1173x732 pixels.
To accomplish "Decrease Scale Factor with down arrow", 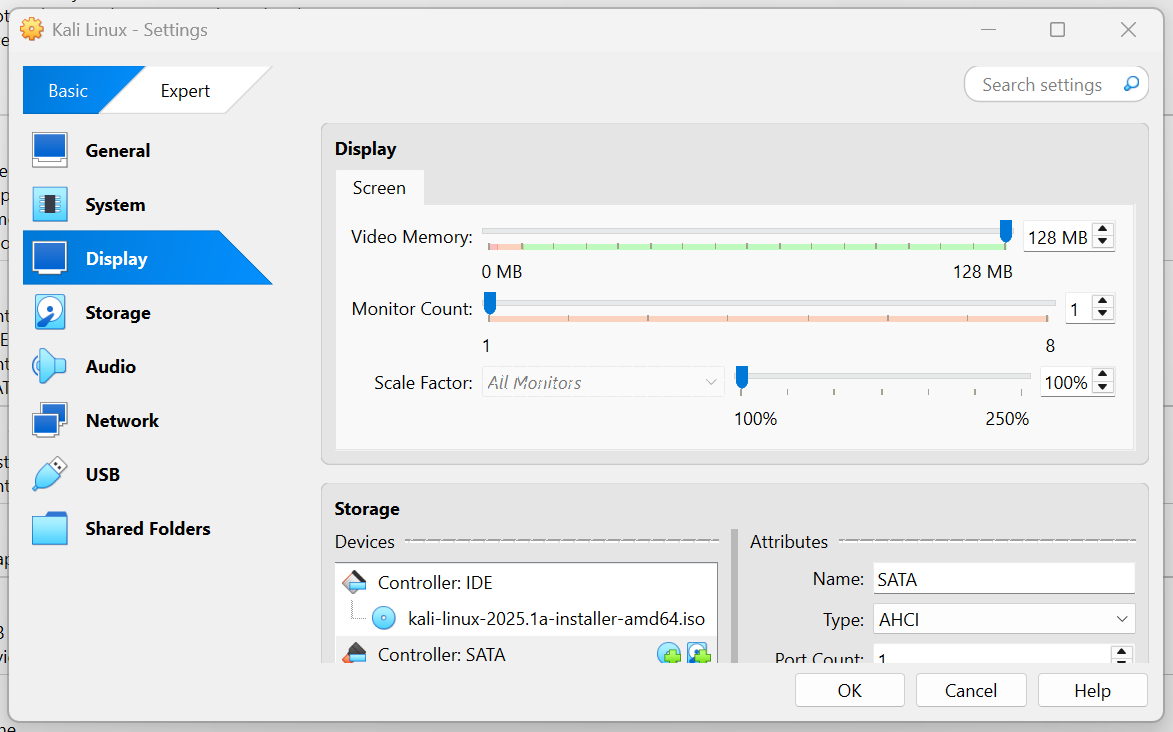I will (x=1103, y=388).
